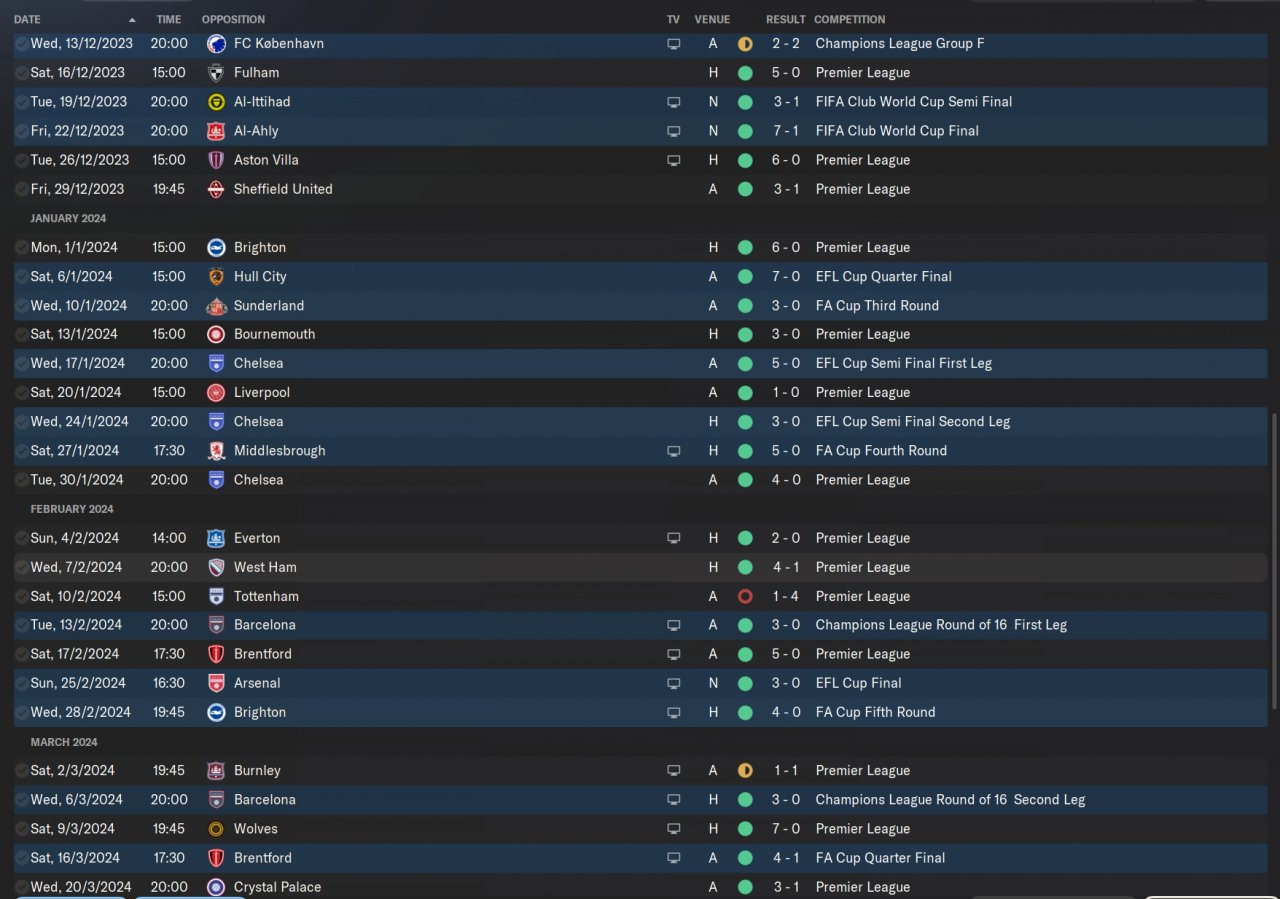Click the Liverpool club badge
The width and height of the screenshot is (1280, 899).
pyautogui.click(x=216, y=393)
